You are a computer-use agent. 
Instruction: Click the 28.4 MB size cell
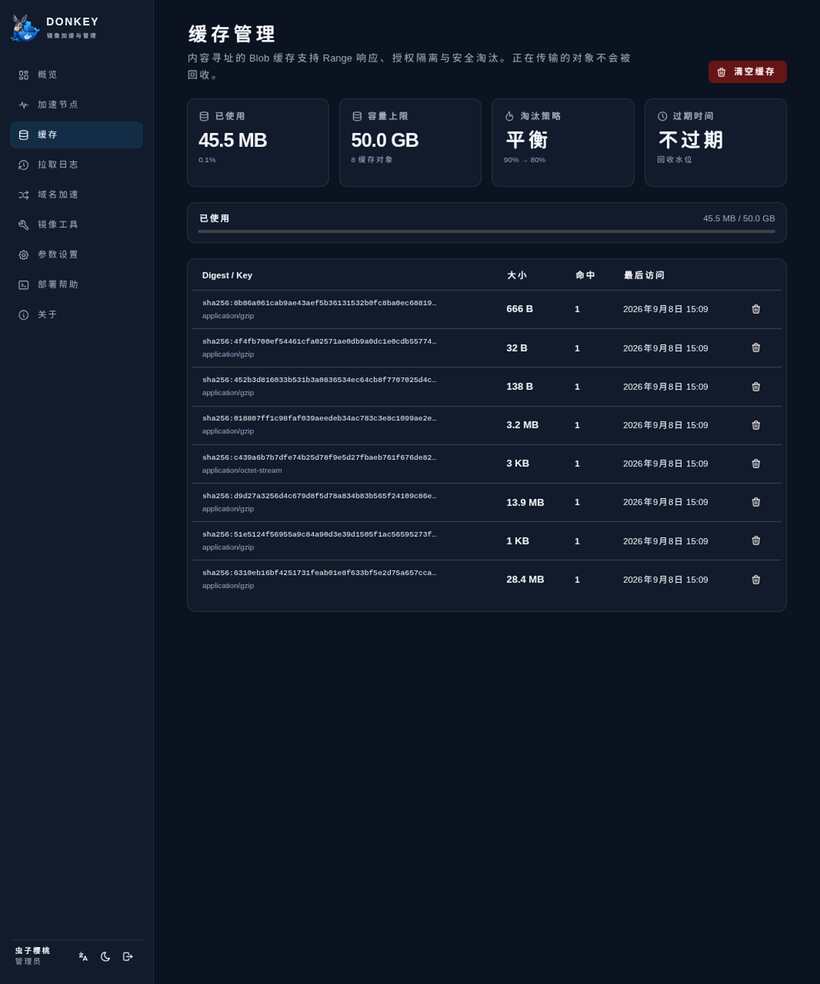pos(525,579)
